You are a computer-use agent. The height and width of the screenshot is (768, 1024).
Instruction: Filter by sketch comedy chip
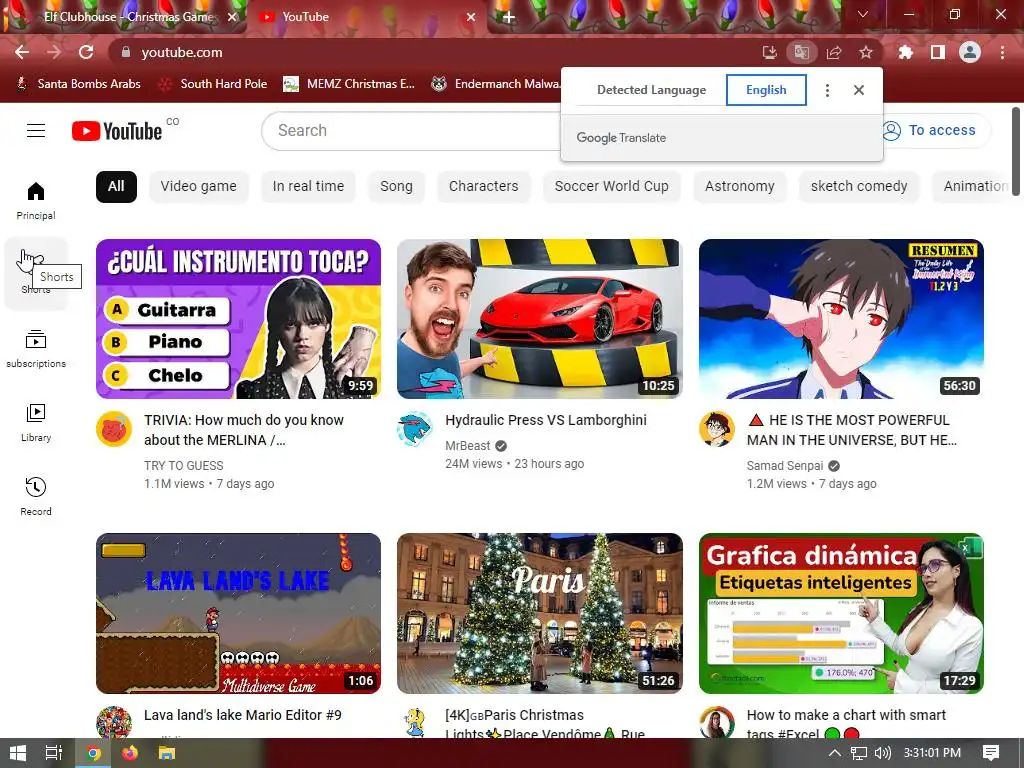tap(859, 187)
